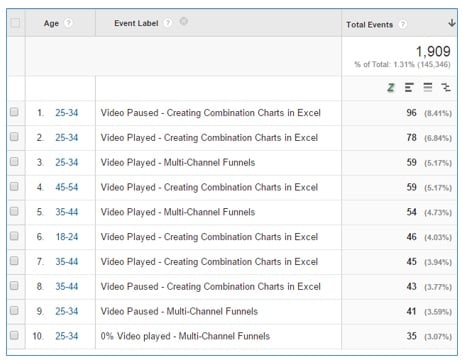
Task: Click the value 41 in row 9
Action: click(x=411, y=311)
